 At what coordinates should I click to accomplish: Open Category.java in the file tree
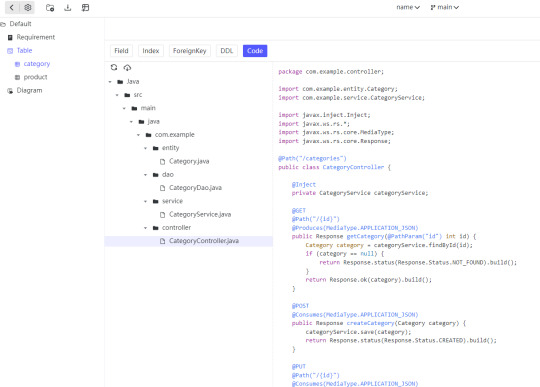[189, 161]
